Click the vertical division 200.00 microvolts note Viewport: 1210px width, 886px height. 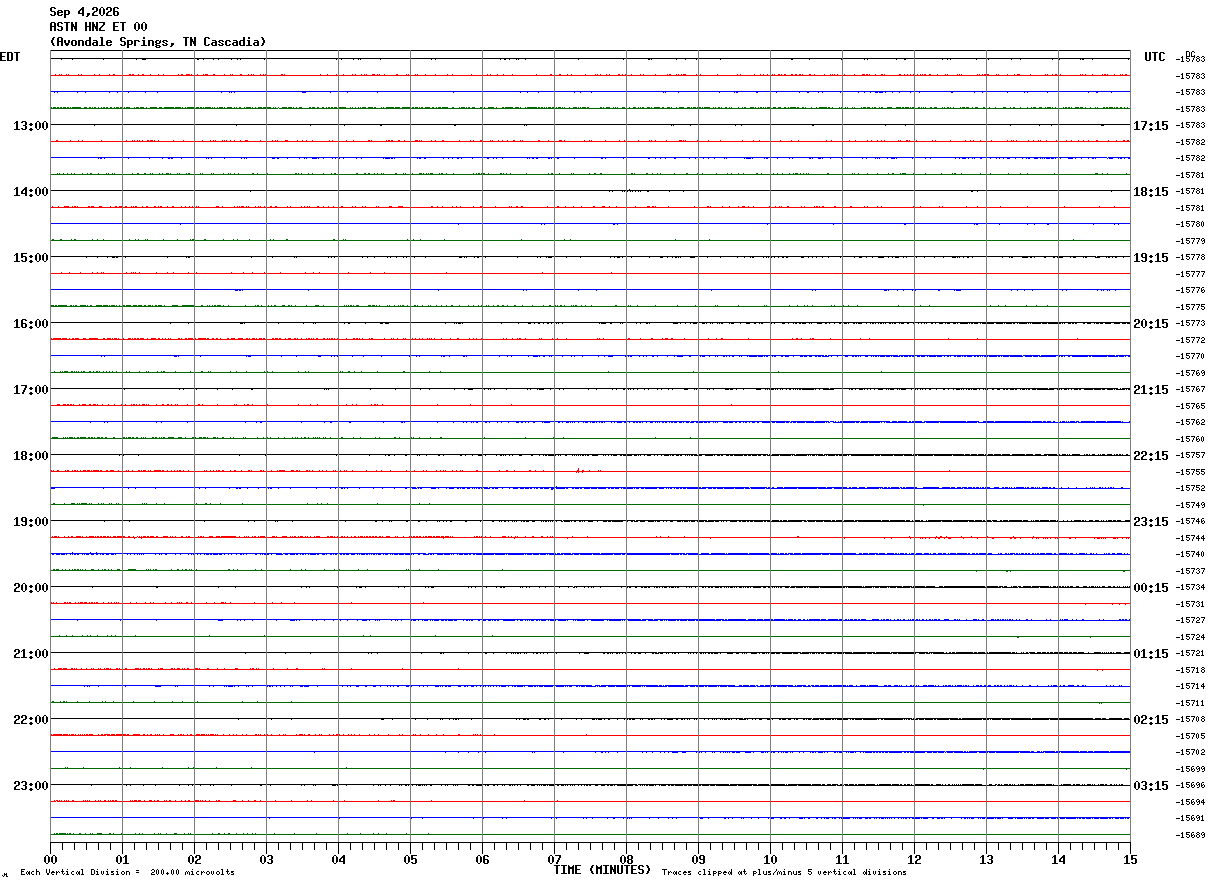(x=127, y=873)
